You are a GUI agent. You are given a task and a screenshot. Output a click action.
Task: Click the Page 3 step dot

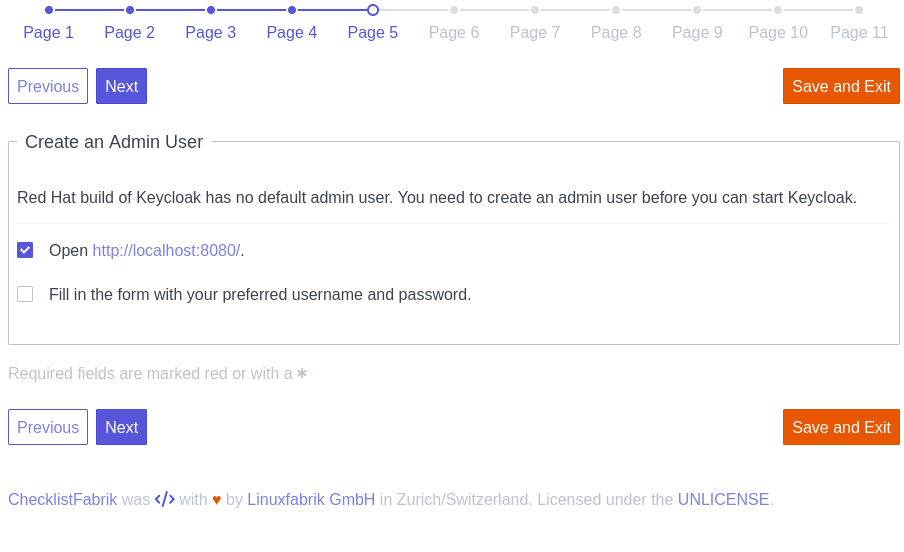(x=211, y=10)
